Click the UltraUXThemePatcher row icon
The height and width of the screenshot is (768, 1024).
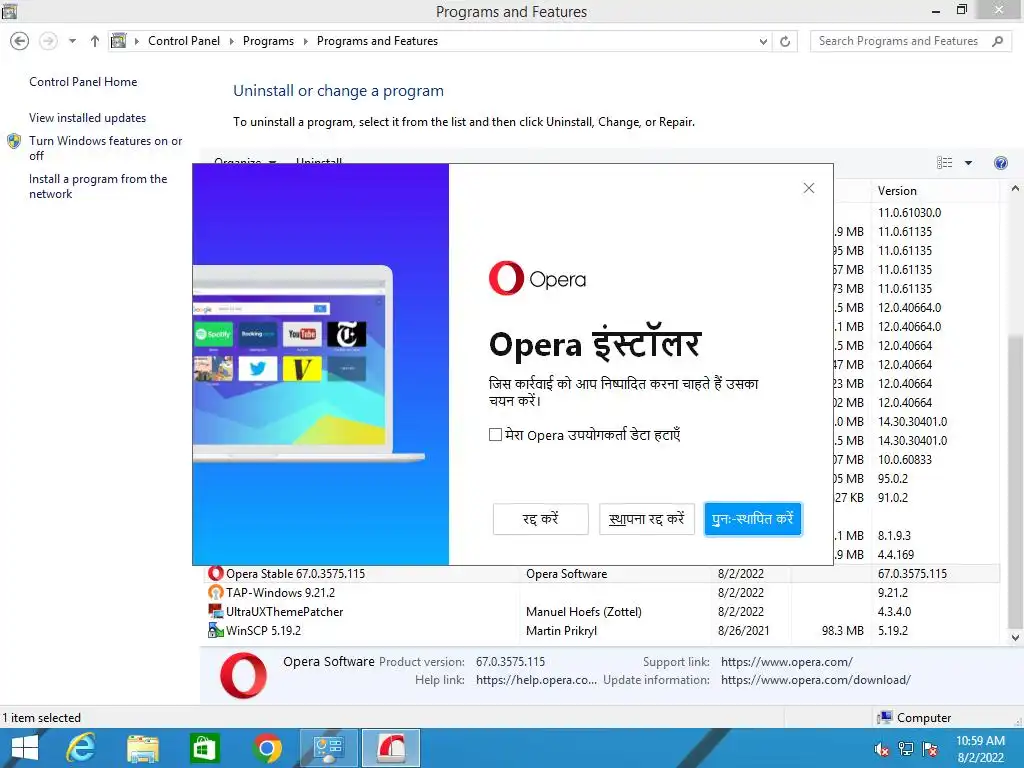point(215,611)
